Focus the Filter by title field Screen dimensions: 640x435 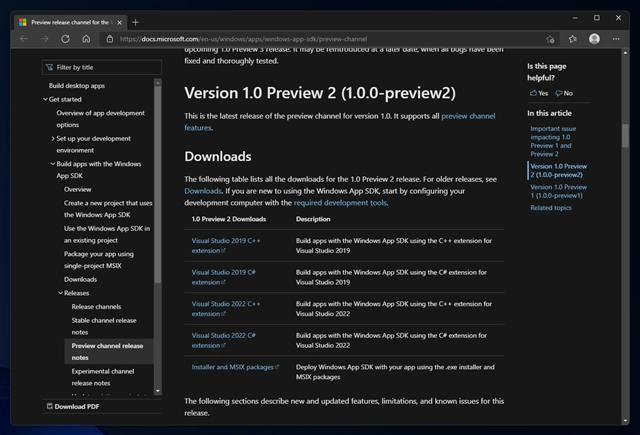click(102, 67)
